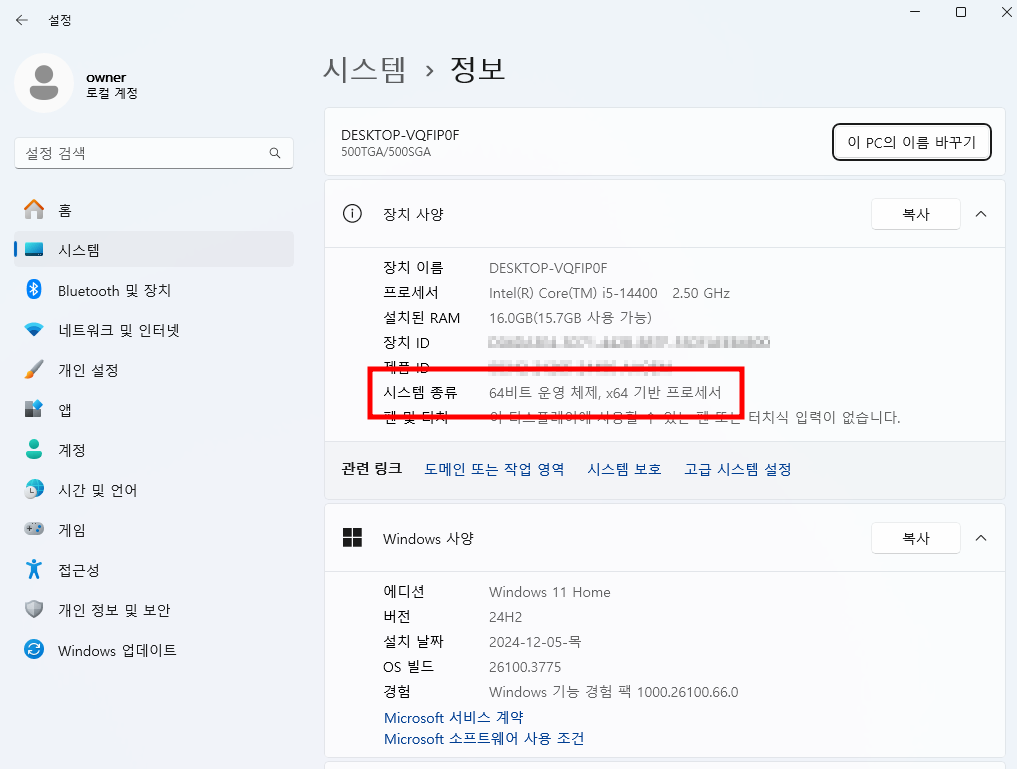Open 홈 in the sidebar
The image size is (1017, 769).
click(x=154, y=210)
